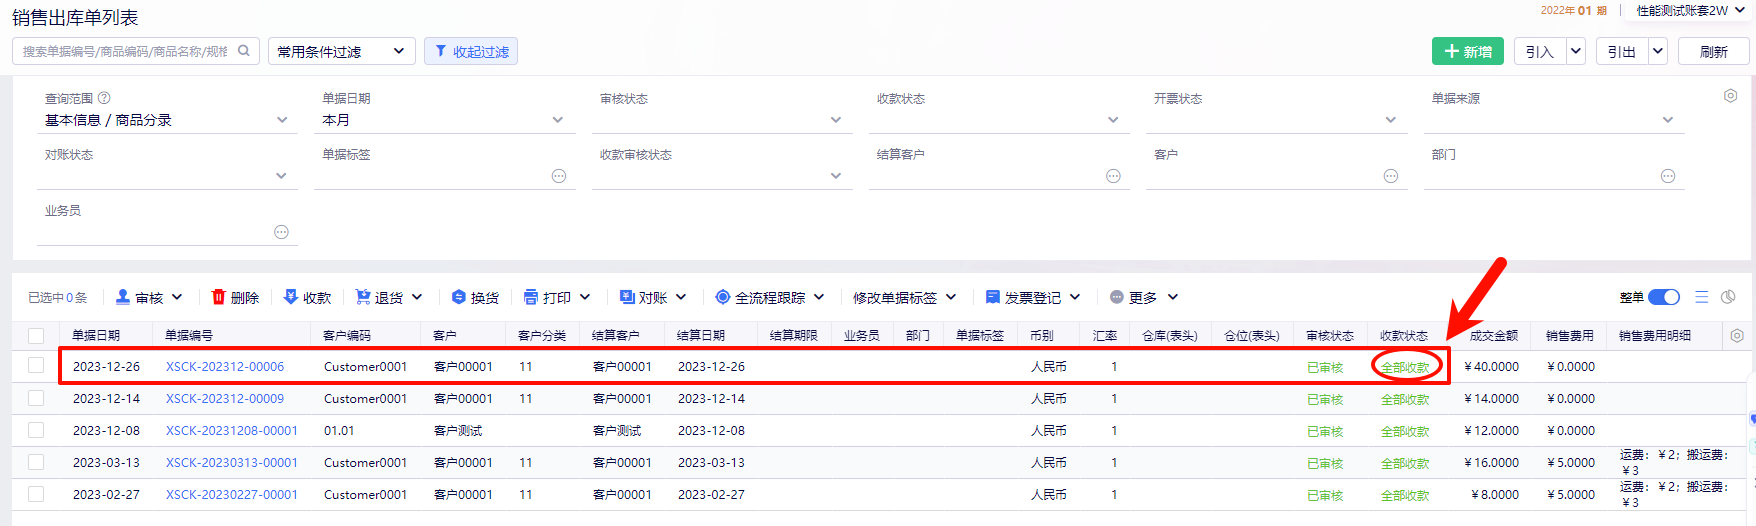Open the 结算客户 selector ellipsis icon
Viewport: 1756px width, 526px height.
1113,176
